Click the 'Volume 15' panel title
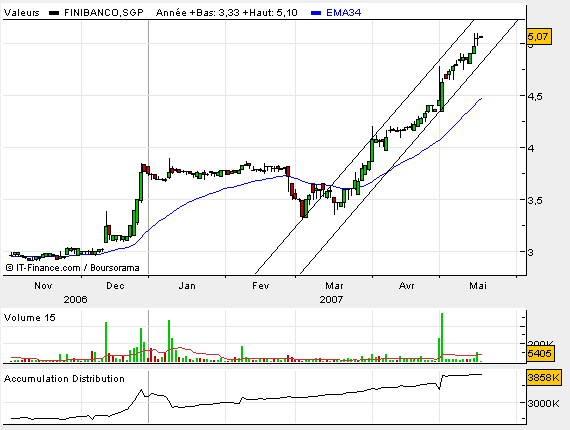Image resolution: width=570 pixels, height=430 pixels. 30,318
